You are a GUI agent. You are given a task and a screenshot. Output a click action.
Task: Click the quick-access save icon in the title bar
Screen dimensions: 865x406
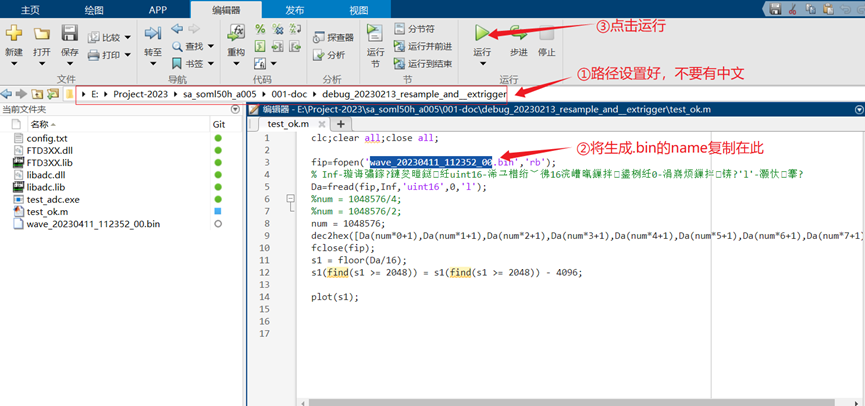coord(775,8)
